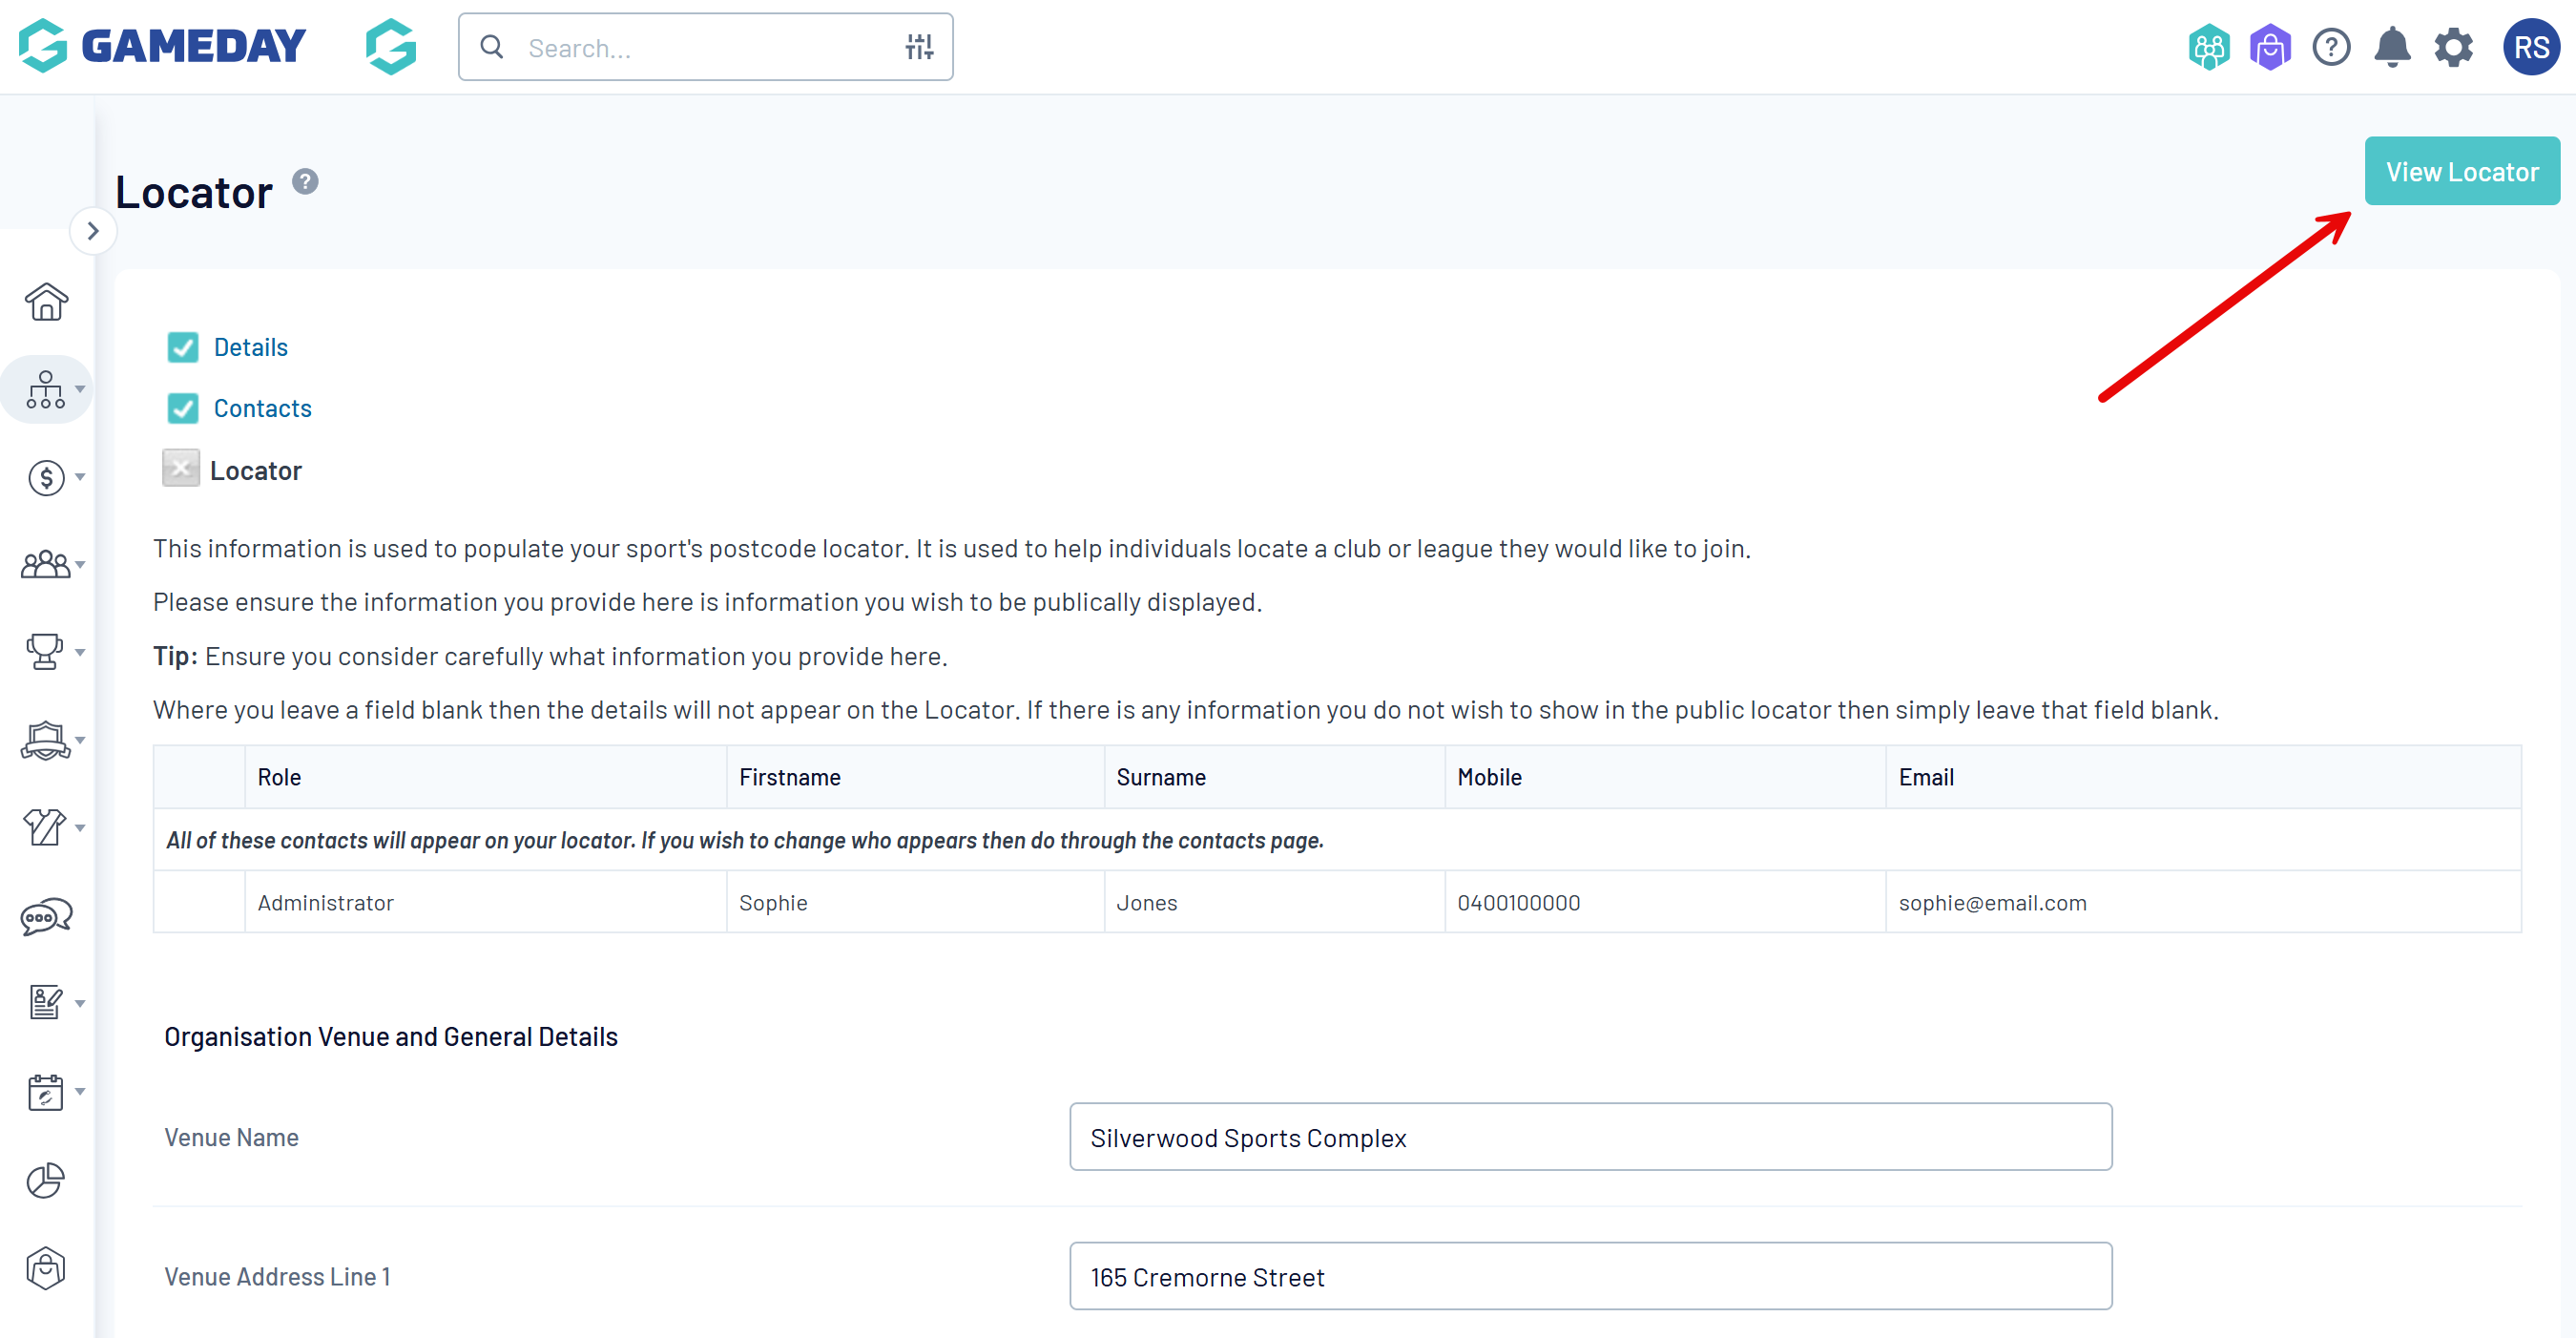Click the help question mark icon in header

[2331, 47]
